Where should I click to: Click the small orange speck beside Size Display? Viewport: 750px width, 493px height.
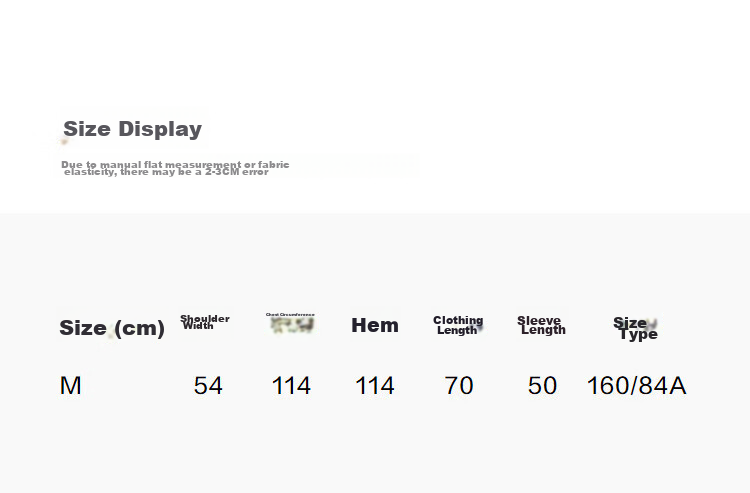64,141
